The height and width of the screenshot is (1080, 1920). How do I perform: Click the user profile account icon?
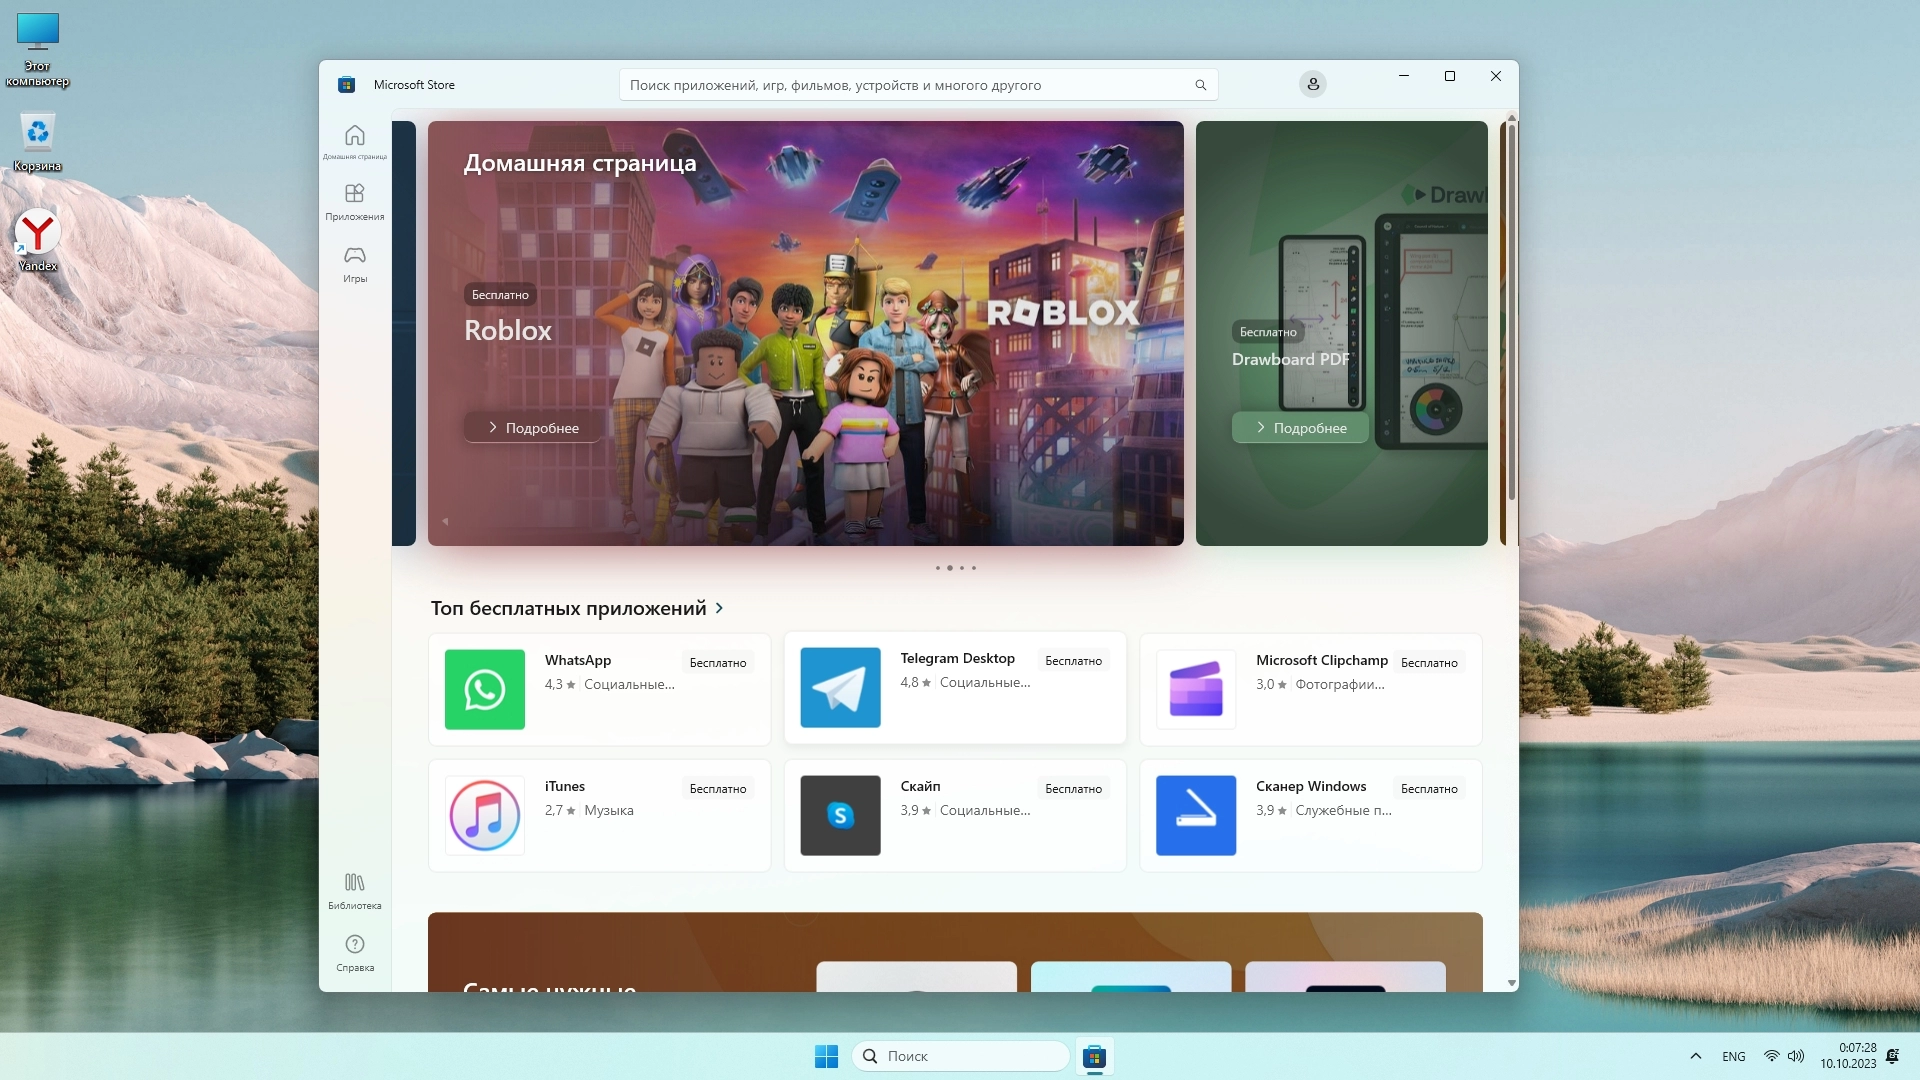1312,85
